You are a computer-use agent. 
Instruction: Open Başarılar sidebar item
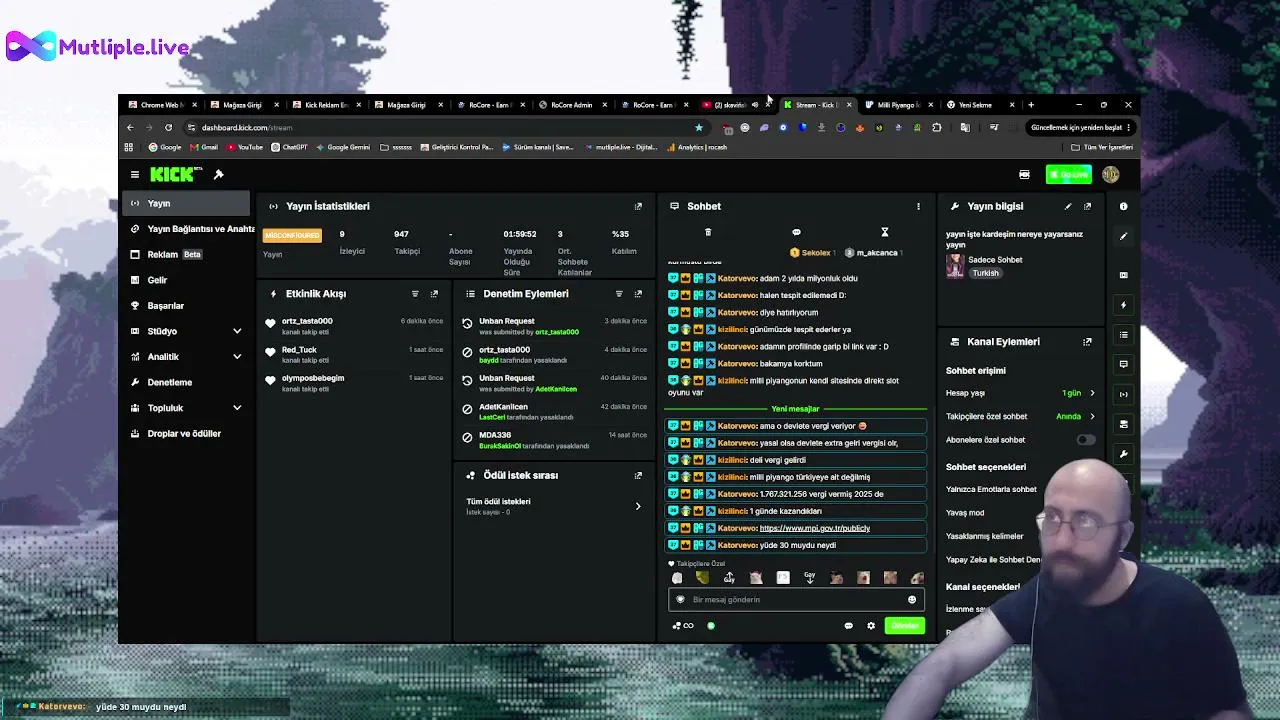tap(187, 306)
